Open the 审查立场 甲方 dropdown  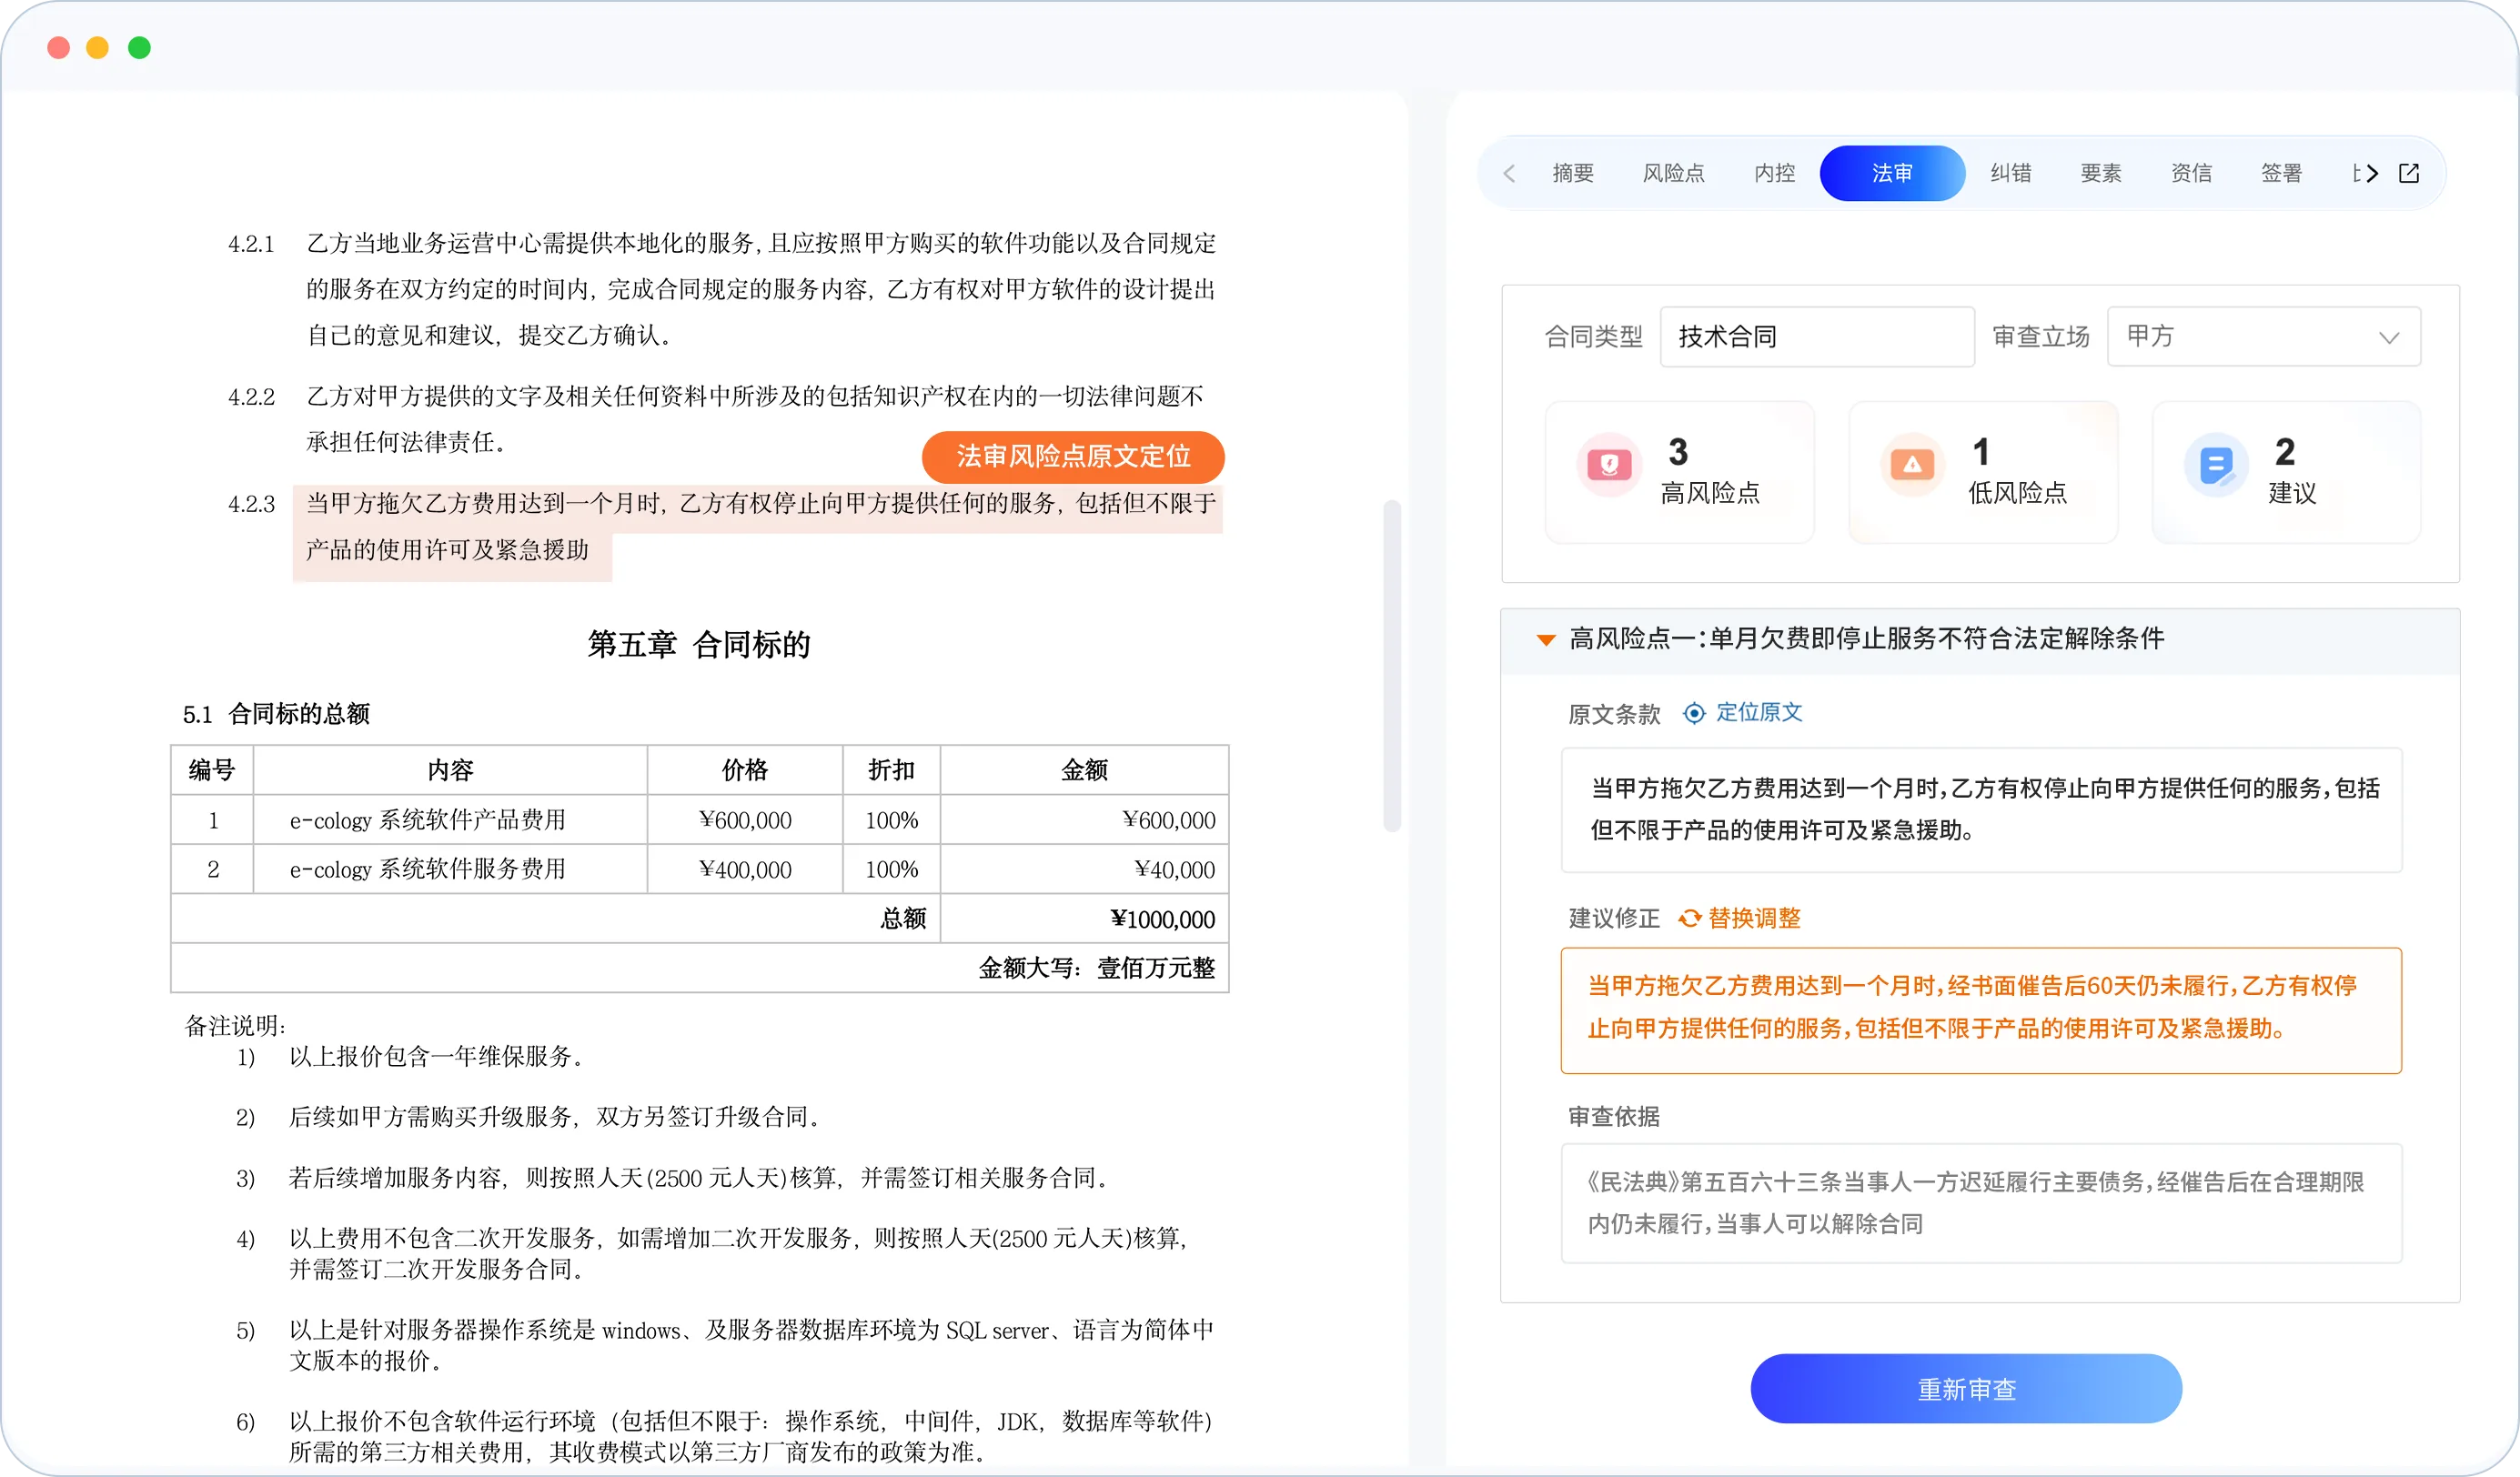click(x=2264, y=337)
